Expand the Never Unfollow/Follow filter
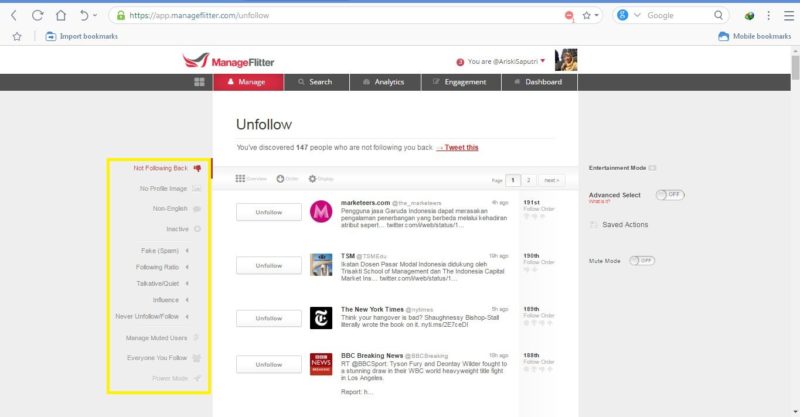The height and width of the screenshot is (417, 800). [x=187, y=316]
